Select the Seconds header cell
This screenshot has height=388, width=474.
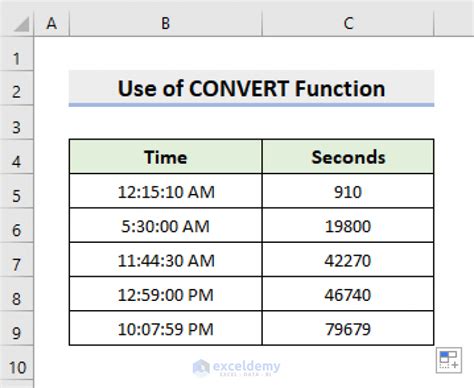coord(348,157)
